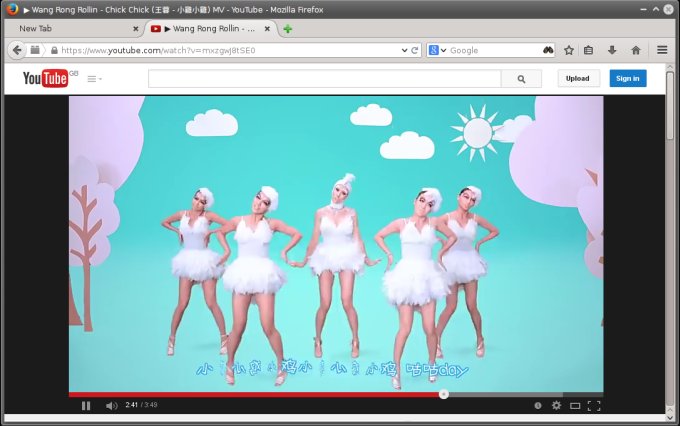Maximize the Firefox window

(x=656, y=9)
